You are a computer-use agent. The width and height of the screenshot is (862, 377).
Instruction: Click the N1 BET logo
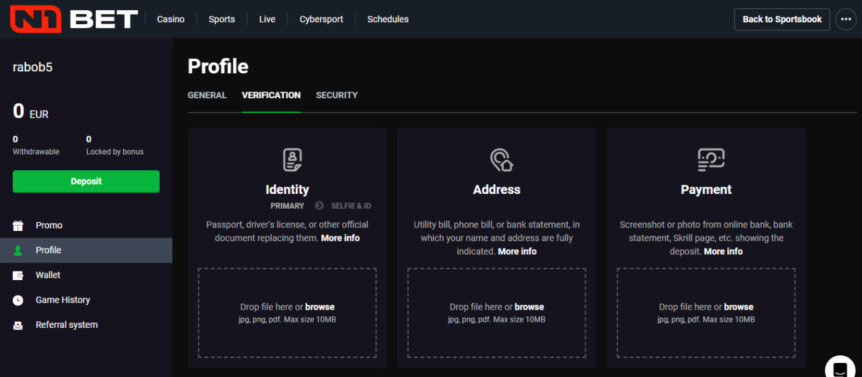[x=74, y=19]
